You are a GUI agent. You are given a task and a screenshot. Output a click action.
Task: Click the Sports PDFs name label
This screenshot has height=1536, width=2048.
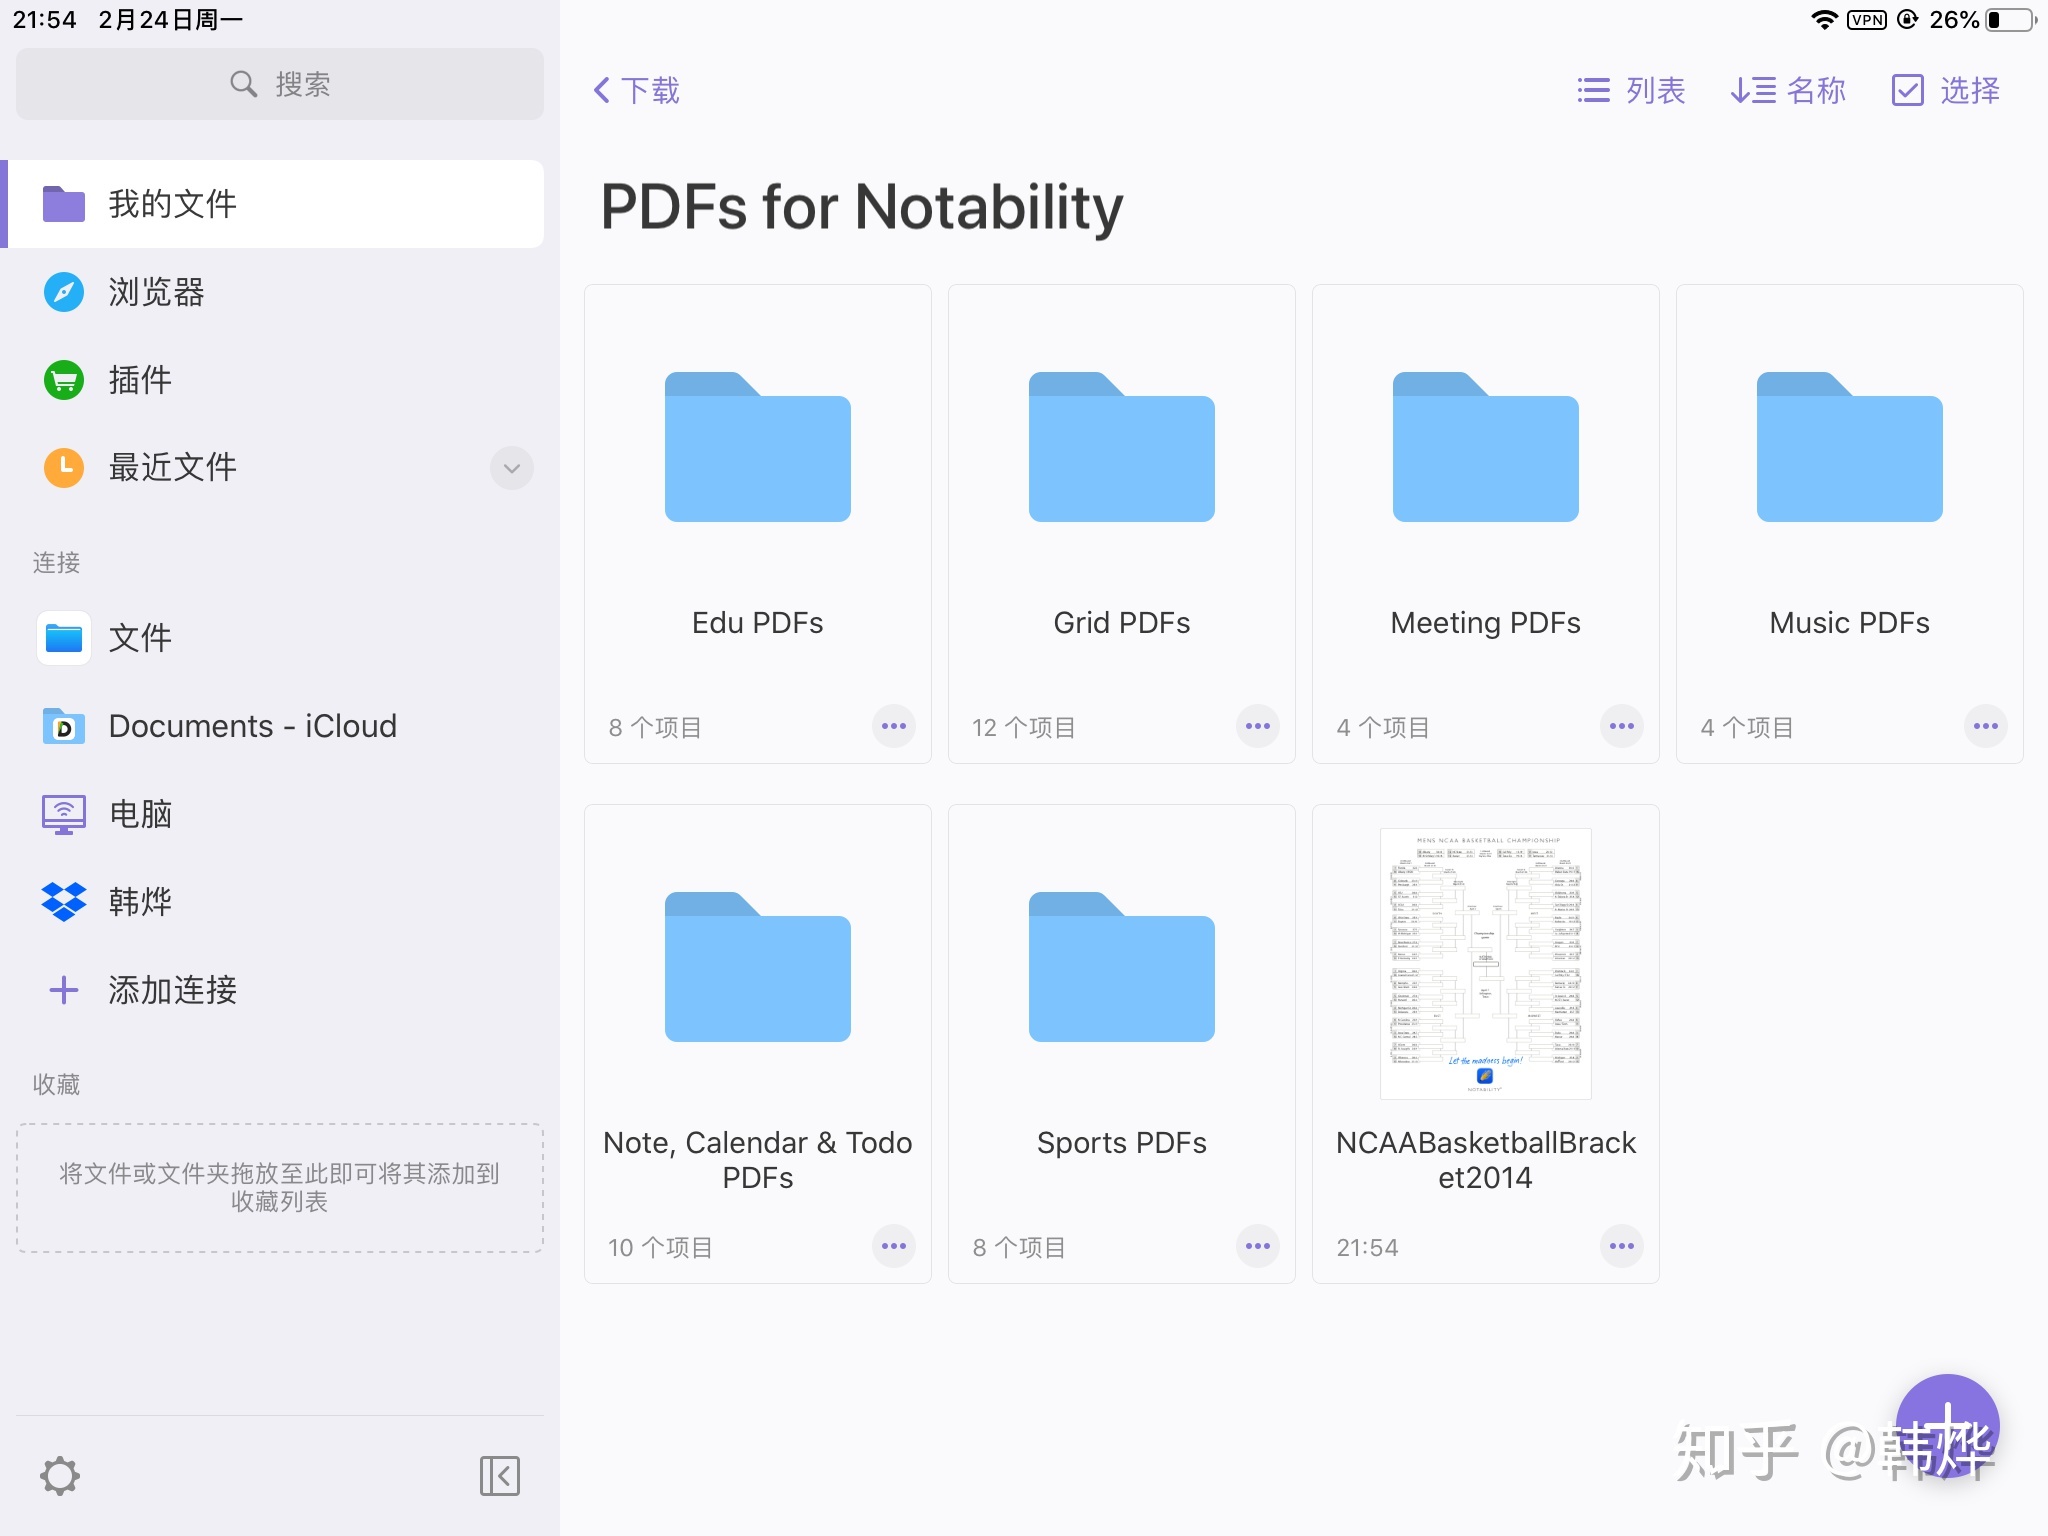pos(1122,1143)
